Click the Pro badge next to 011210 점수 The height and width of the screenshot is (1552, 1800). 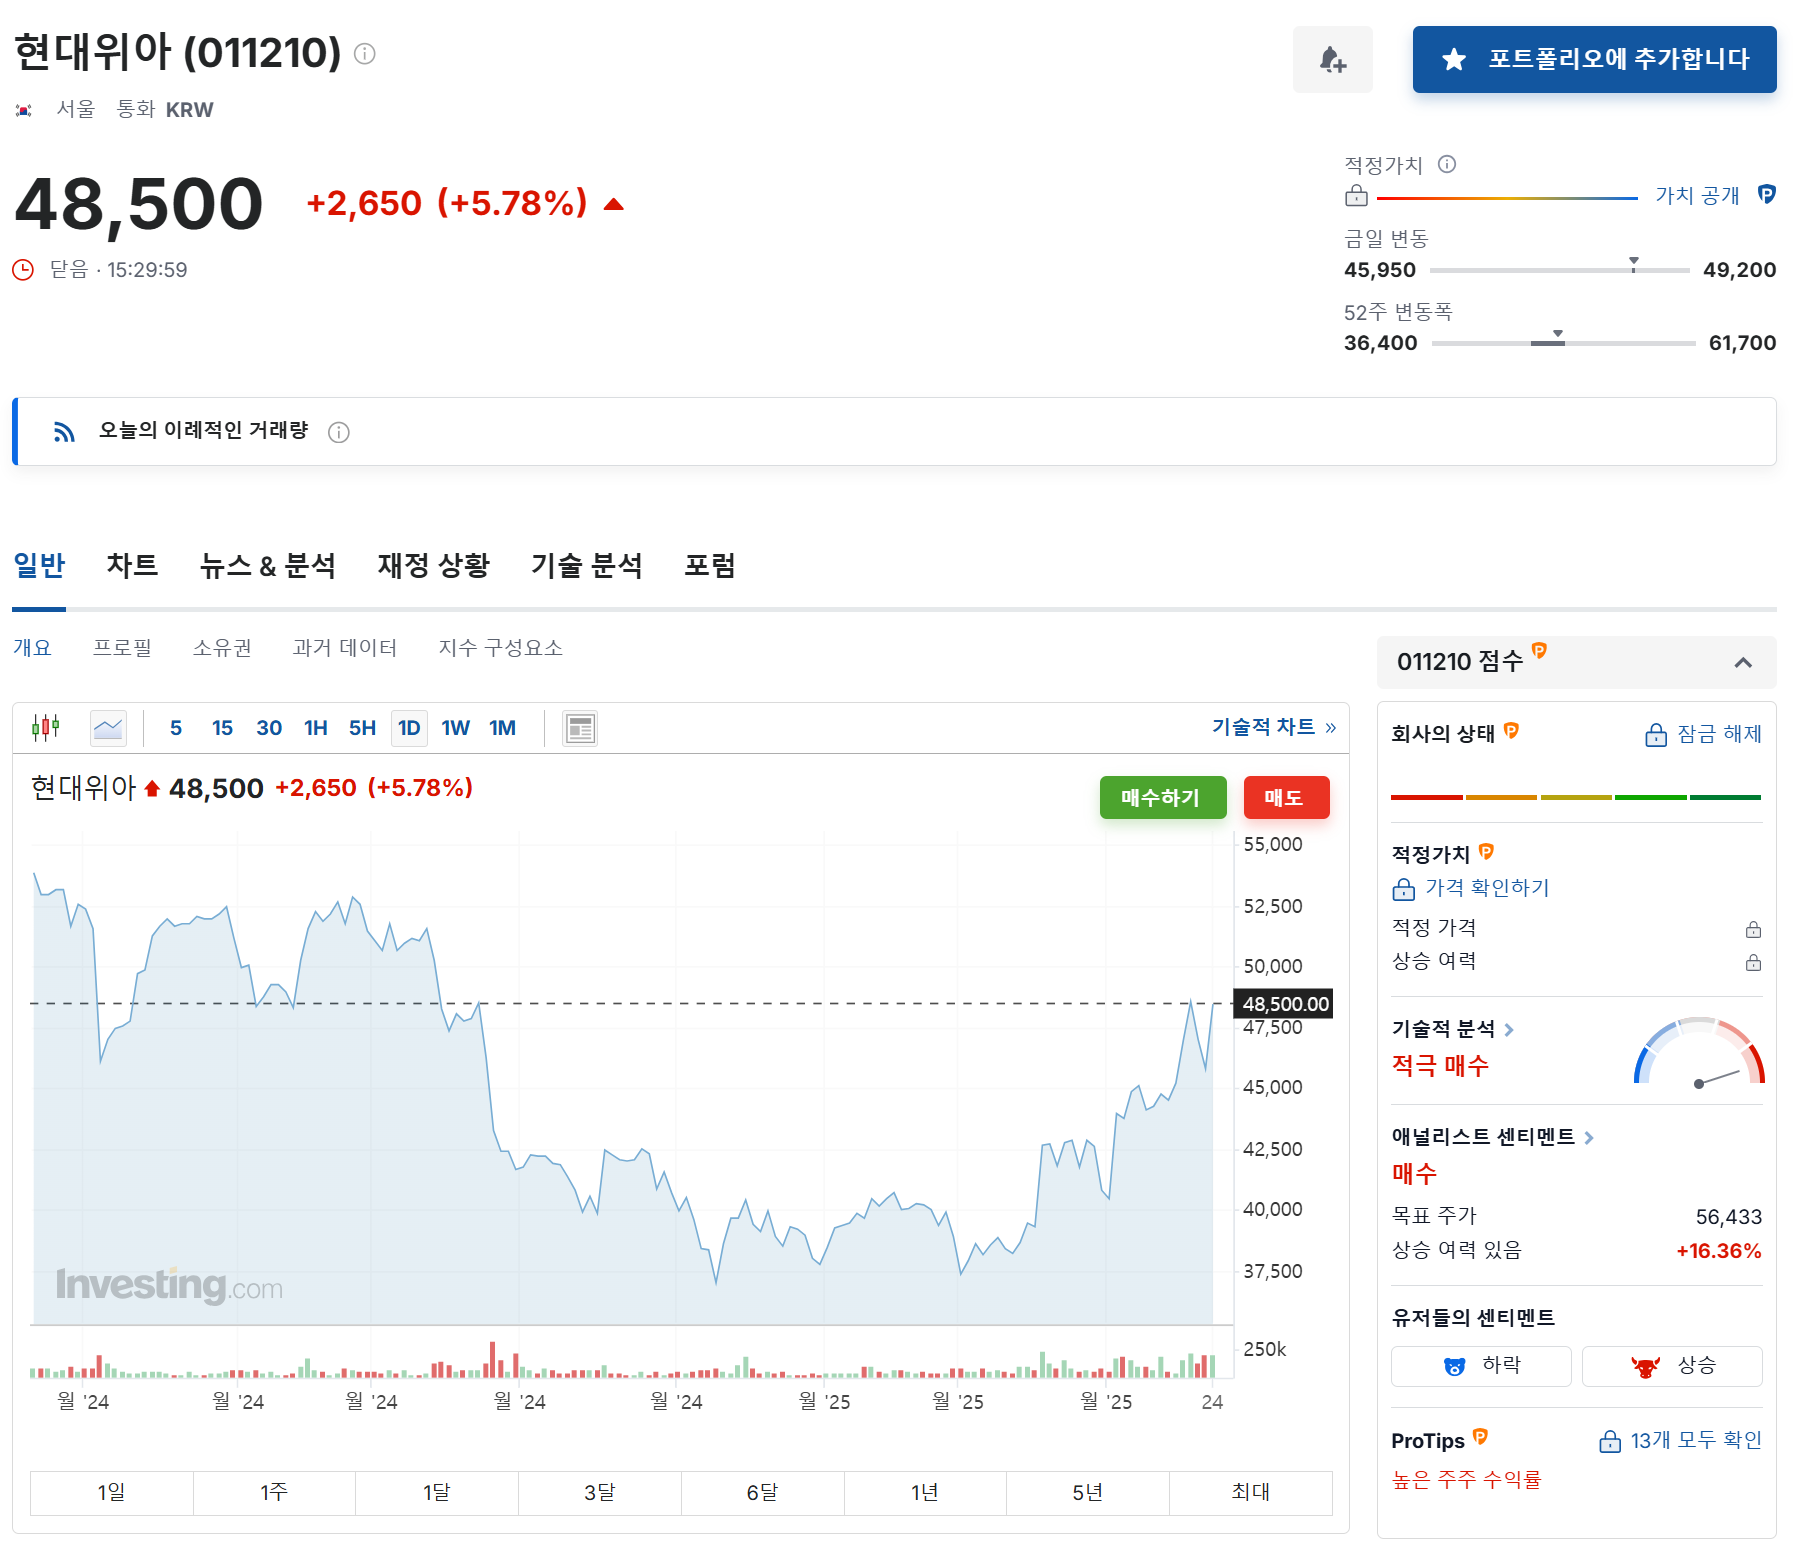1539,651
